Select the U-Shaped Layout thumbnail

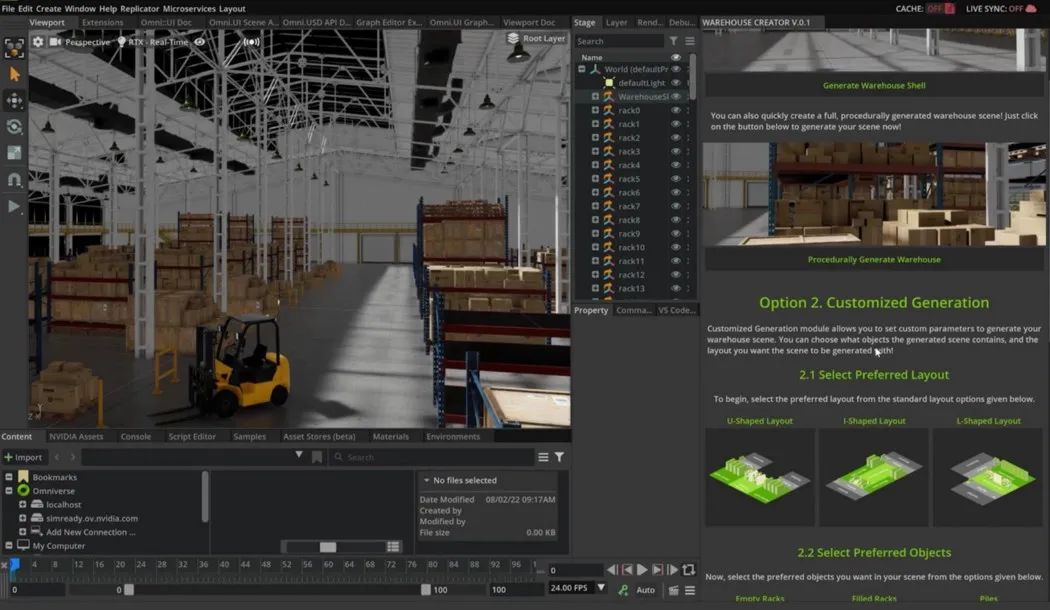pyautogui.click(x=760, y=477)
